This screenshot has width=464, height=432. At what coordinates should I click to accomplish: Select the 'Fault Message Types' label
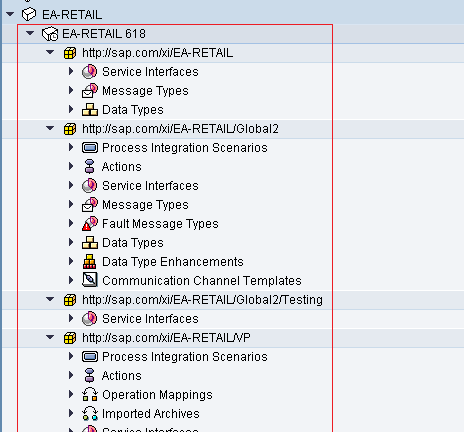(x=160, y=224)
